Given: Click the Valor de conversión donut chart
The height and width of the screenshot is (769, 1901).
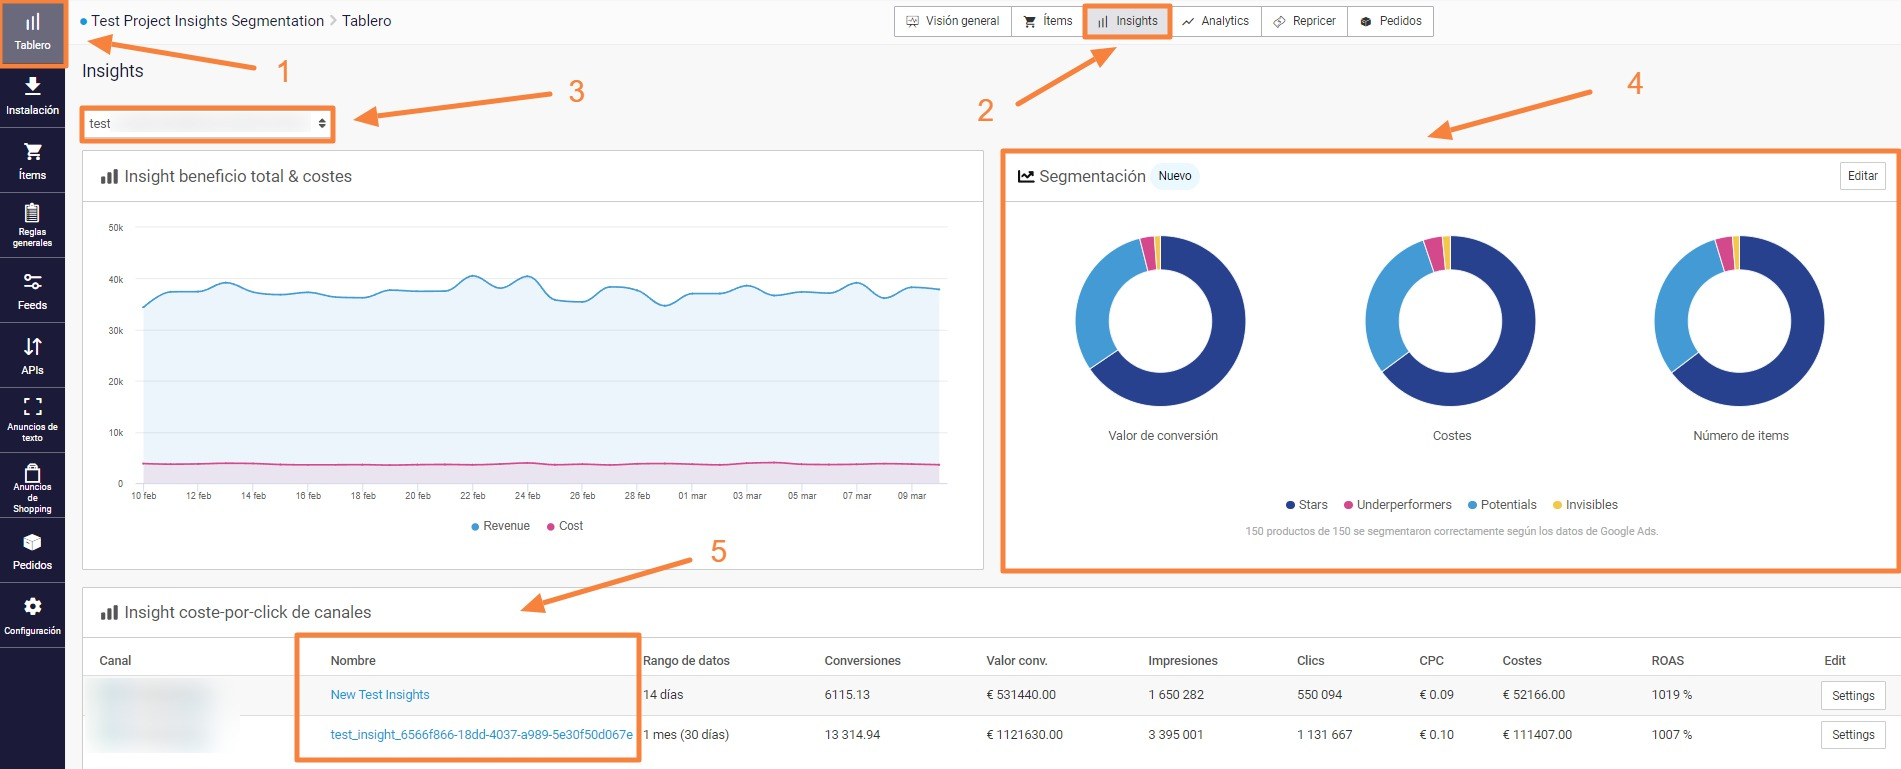Looking at the screenshot, I should point(1160,322).
